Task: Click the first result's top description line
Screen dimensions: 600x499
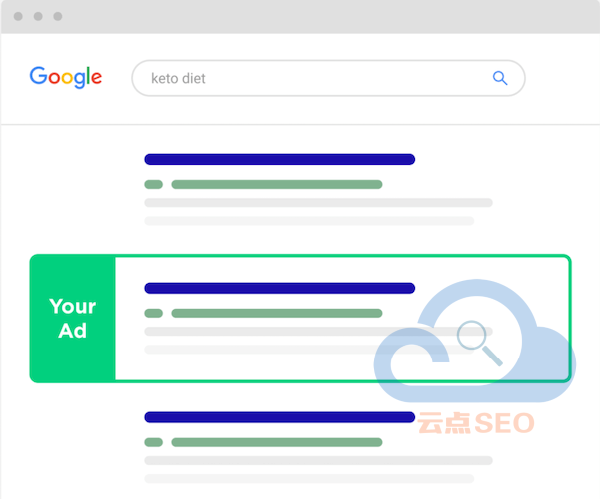Action: [318, 203]
